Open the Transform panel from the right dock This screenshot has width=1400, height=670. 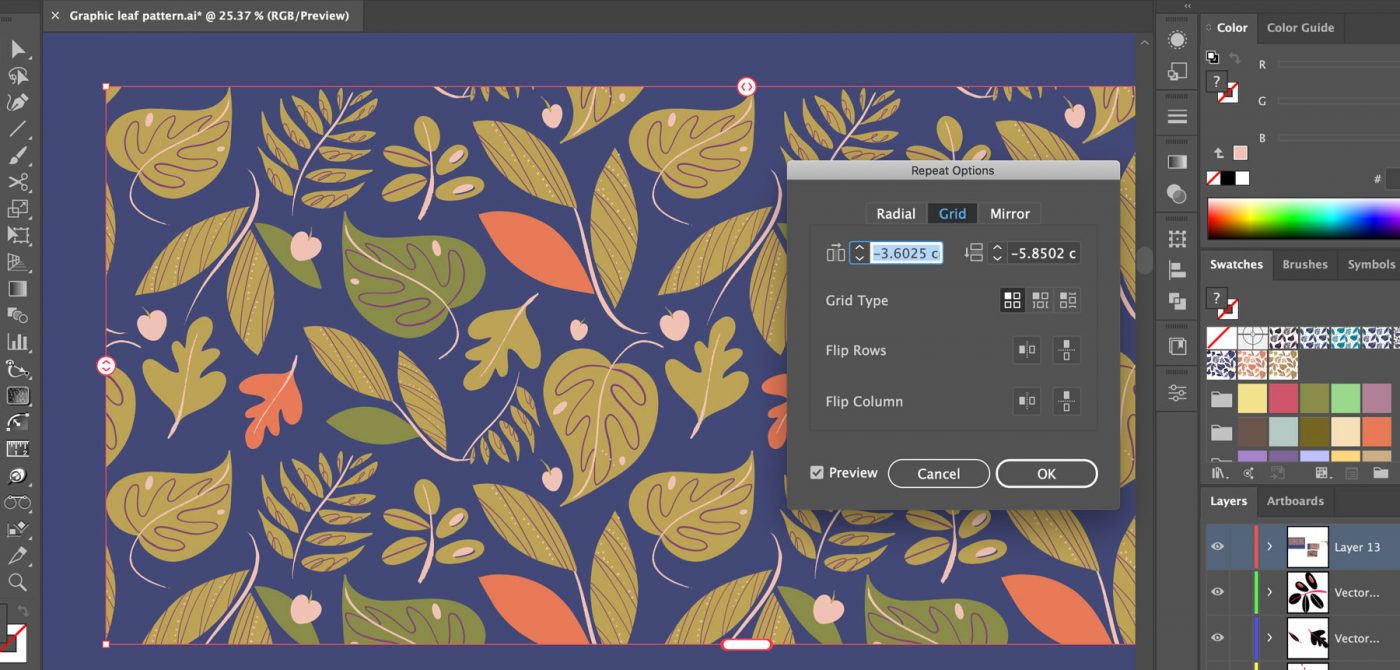[1176, 238]
